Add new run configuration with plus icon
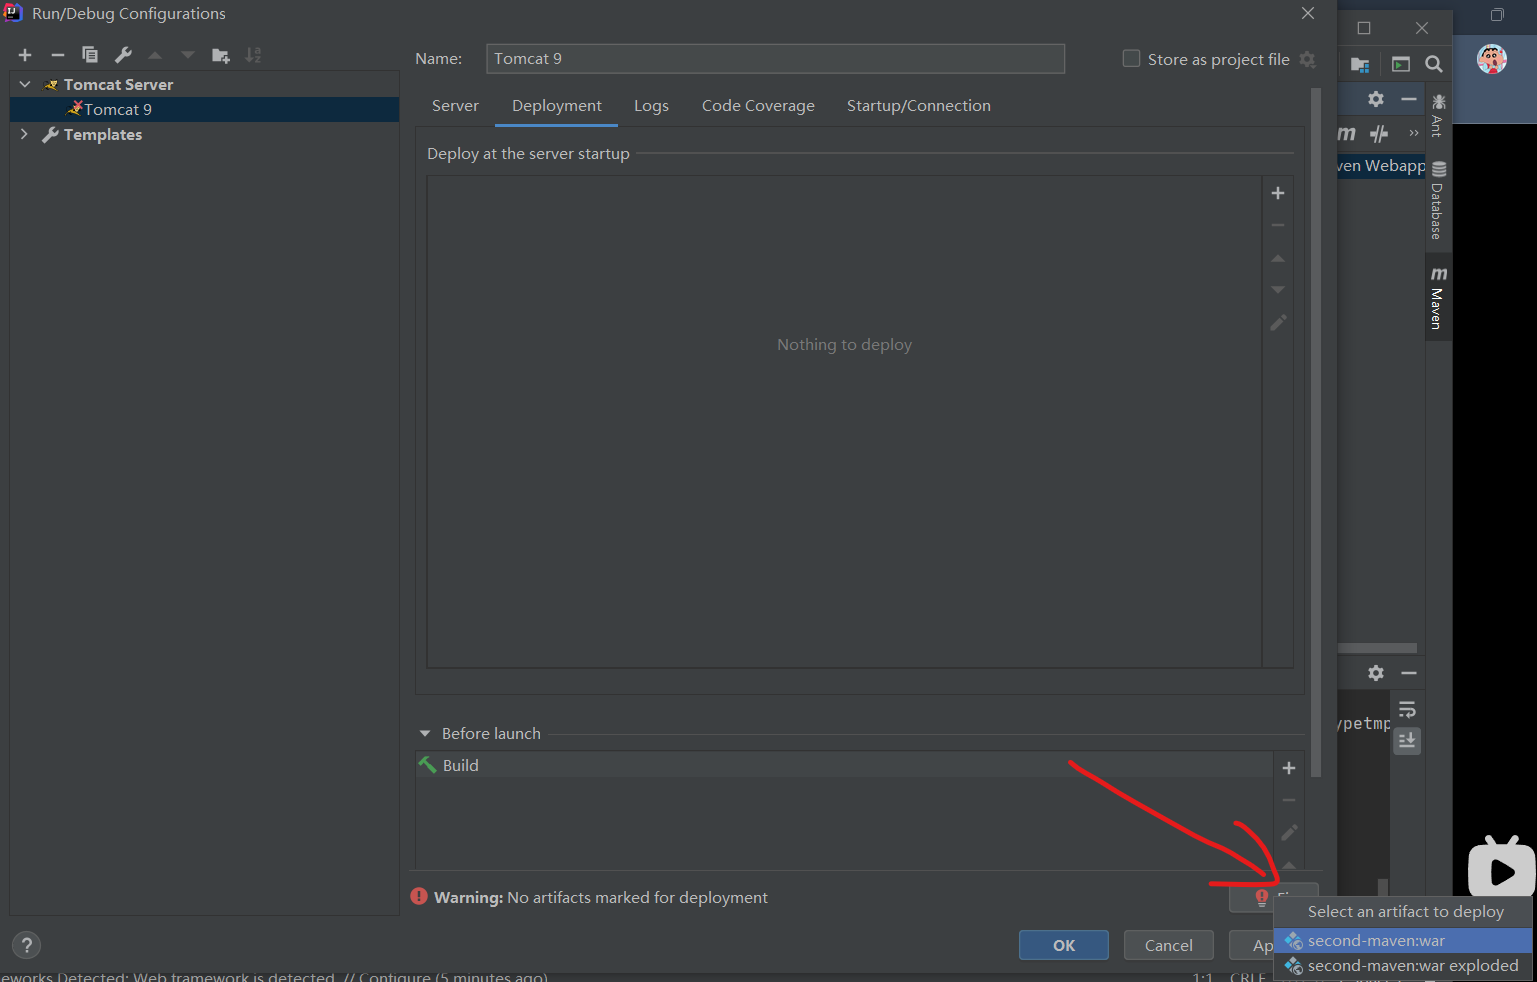Screen dimensions: 1537x982 pos(25,55)
